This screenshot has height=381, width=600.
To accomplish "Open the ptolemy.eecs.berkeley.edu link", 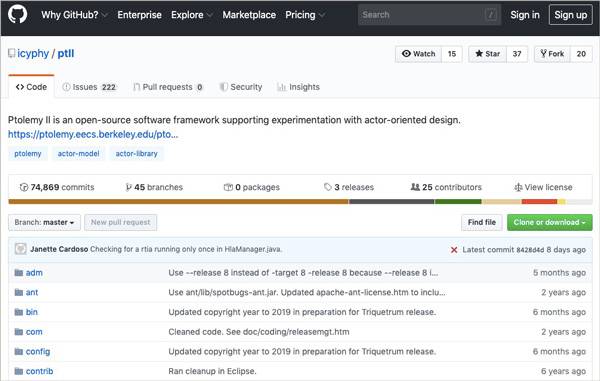I will (93, 134).
